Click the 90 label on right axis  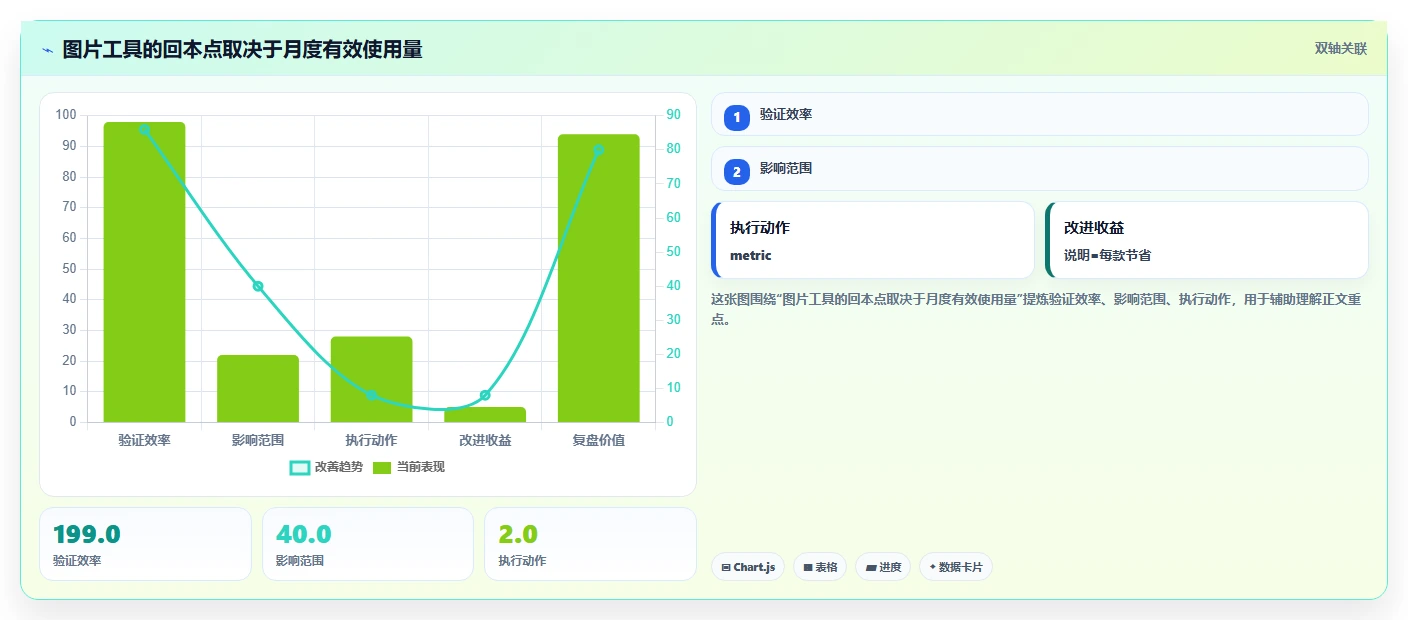pyautogui.click(x=673, y=115)
